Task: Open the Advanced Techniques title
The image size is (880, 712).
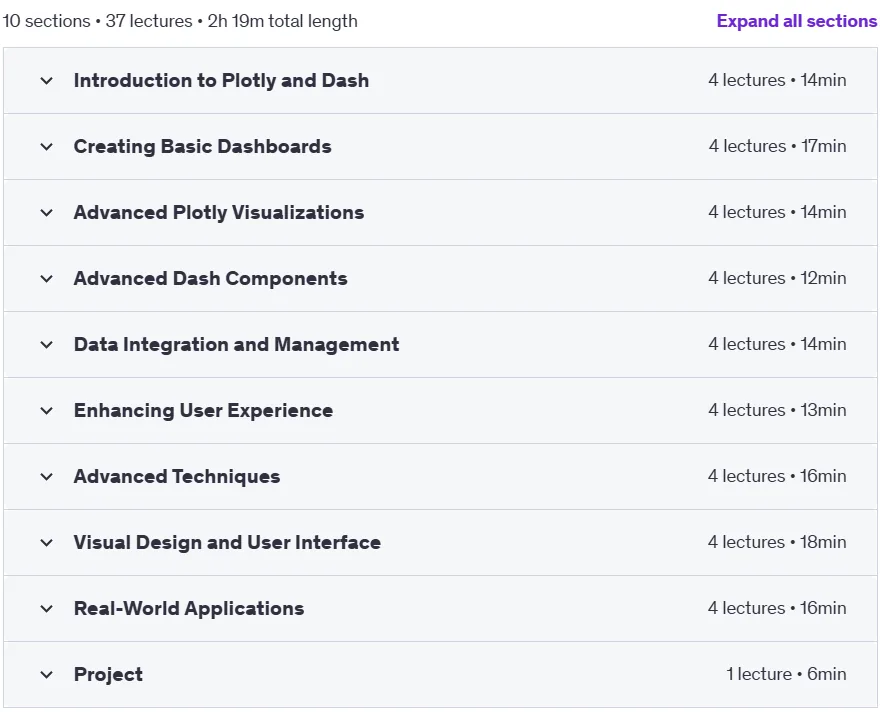Action: (x=177, y=476)
